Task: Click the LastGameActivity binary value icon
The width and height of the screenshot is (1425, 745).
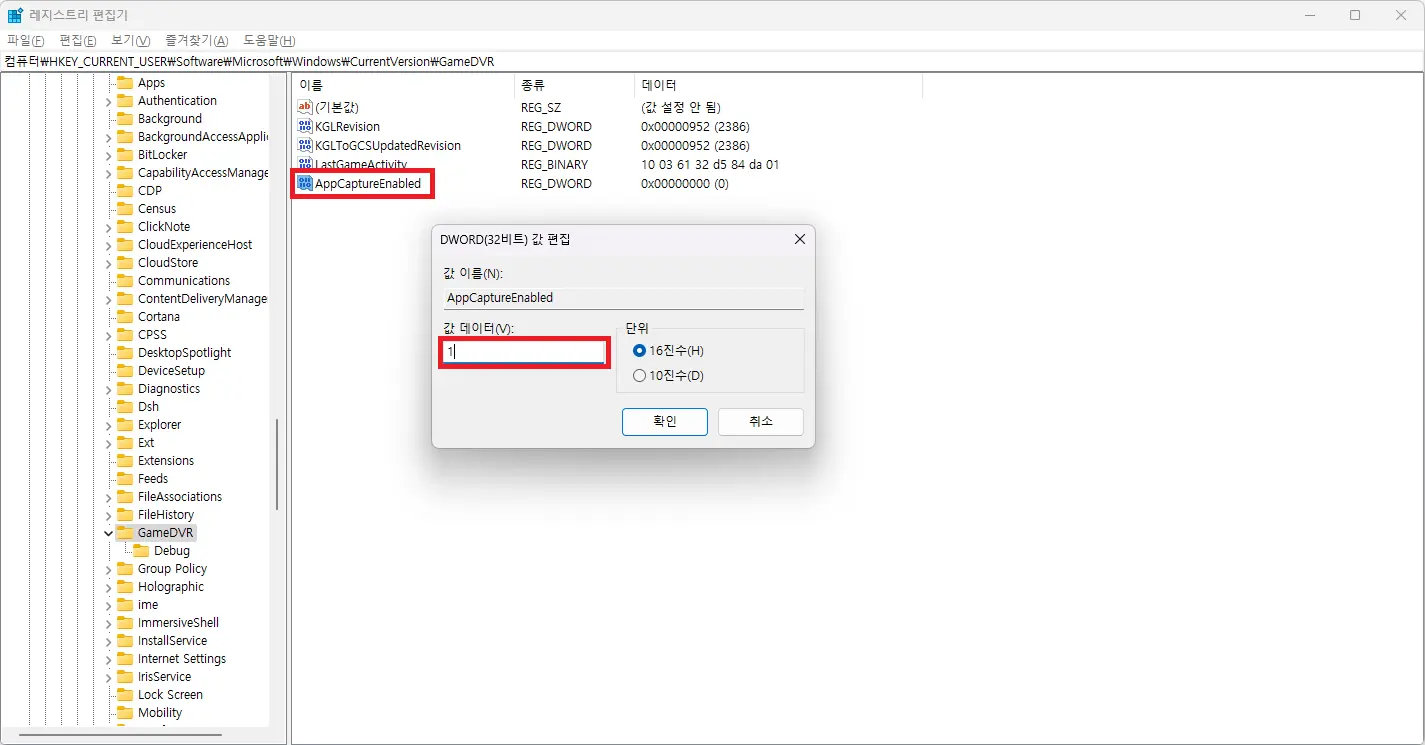Action: (x=305, y=164)
